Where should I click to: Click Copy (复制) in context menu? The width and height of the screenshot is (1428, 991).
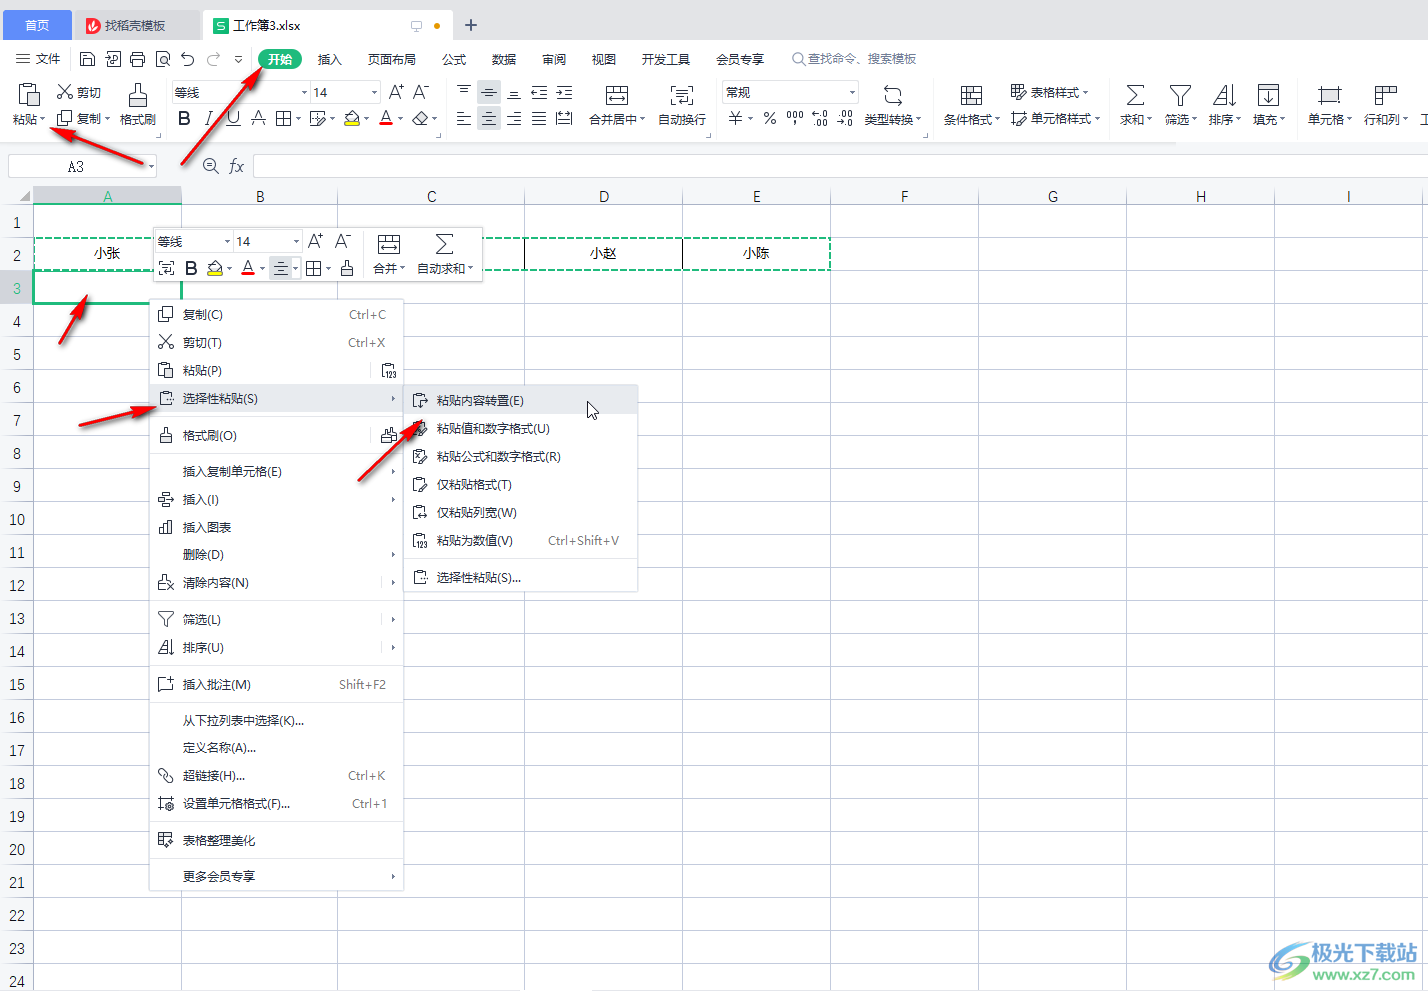point(276,315)
